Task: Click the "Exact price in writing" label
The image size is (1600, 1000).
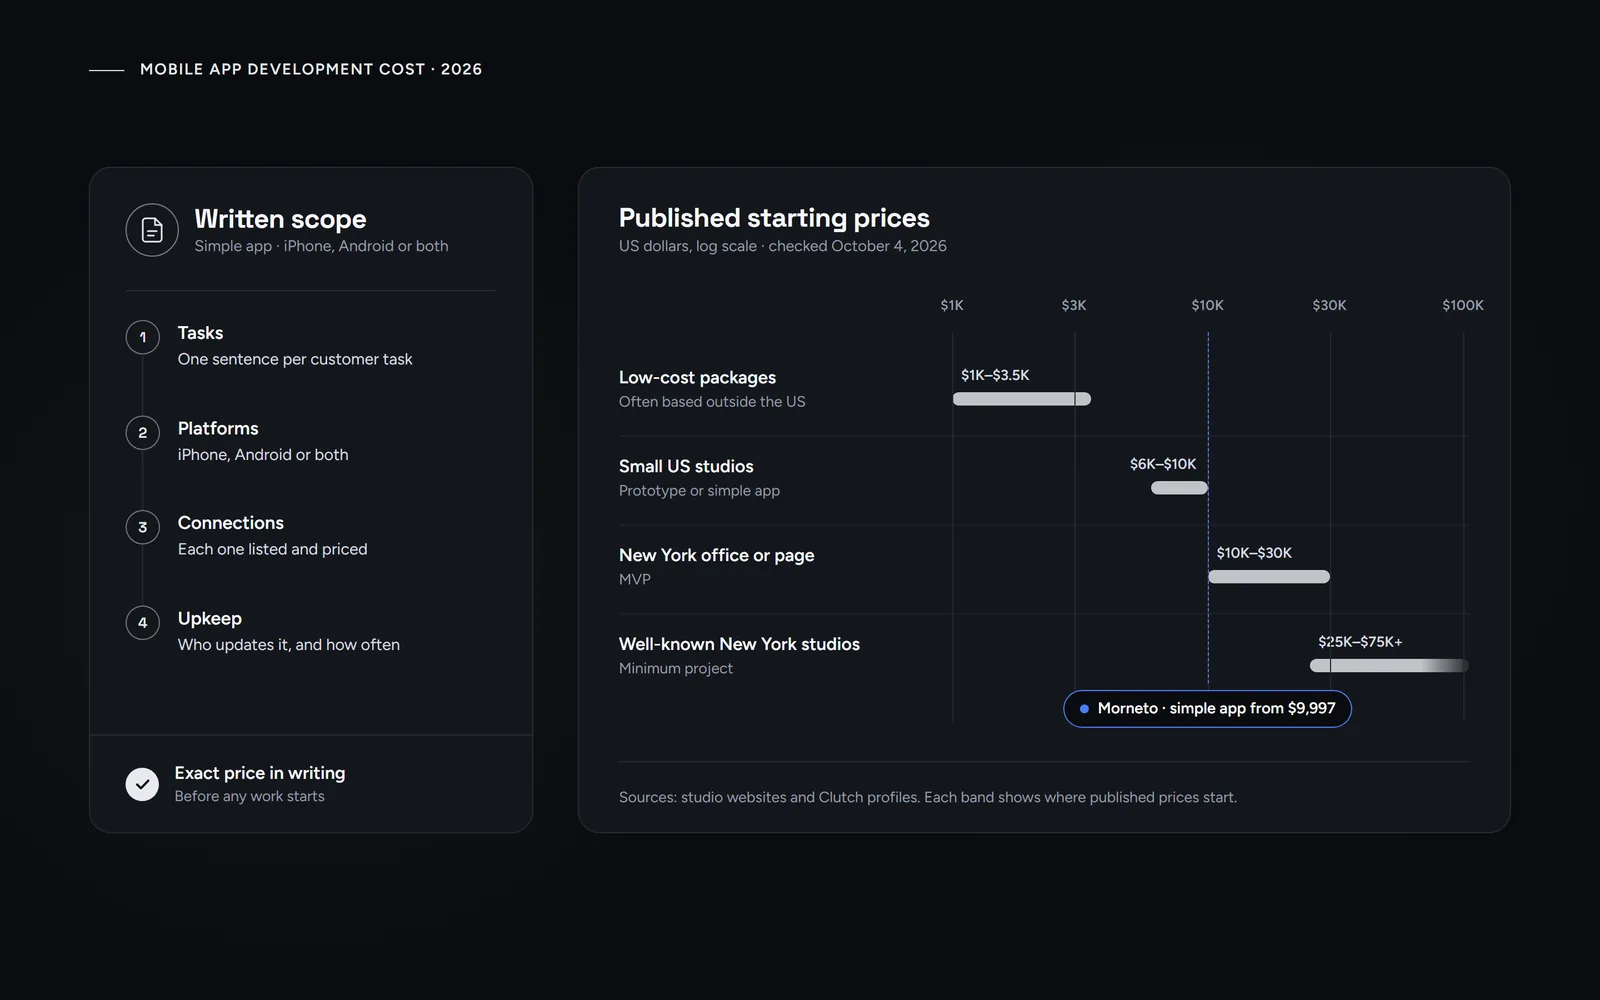Action: pos(260,773)
